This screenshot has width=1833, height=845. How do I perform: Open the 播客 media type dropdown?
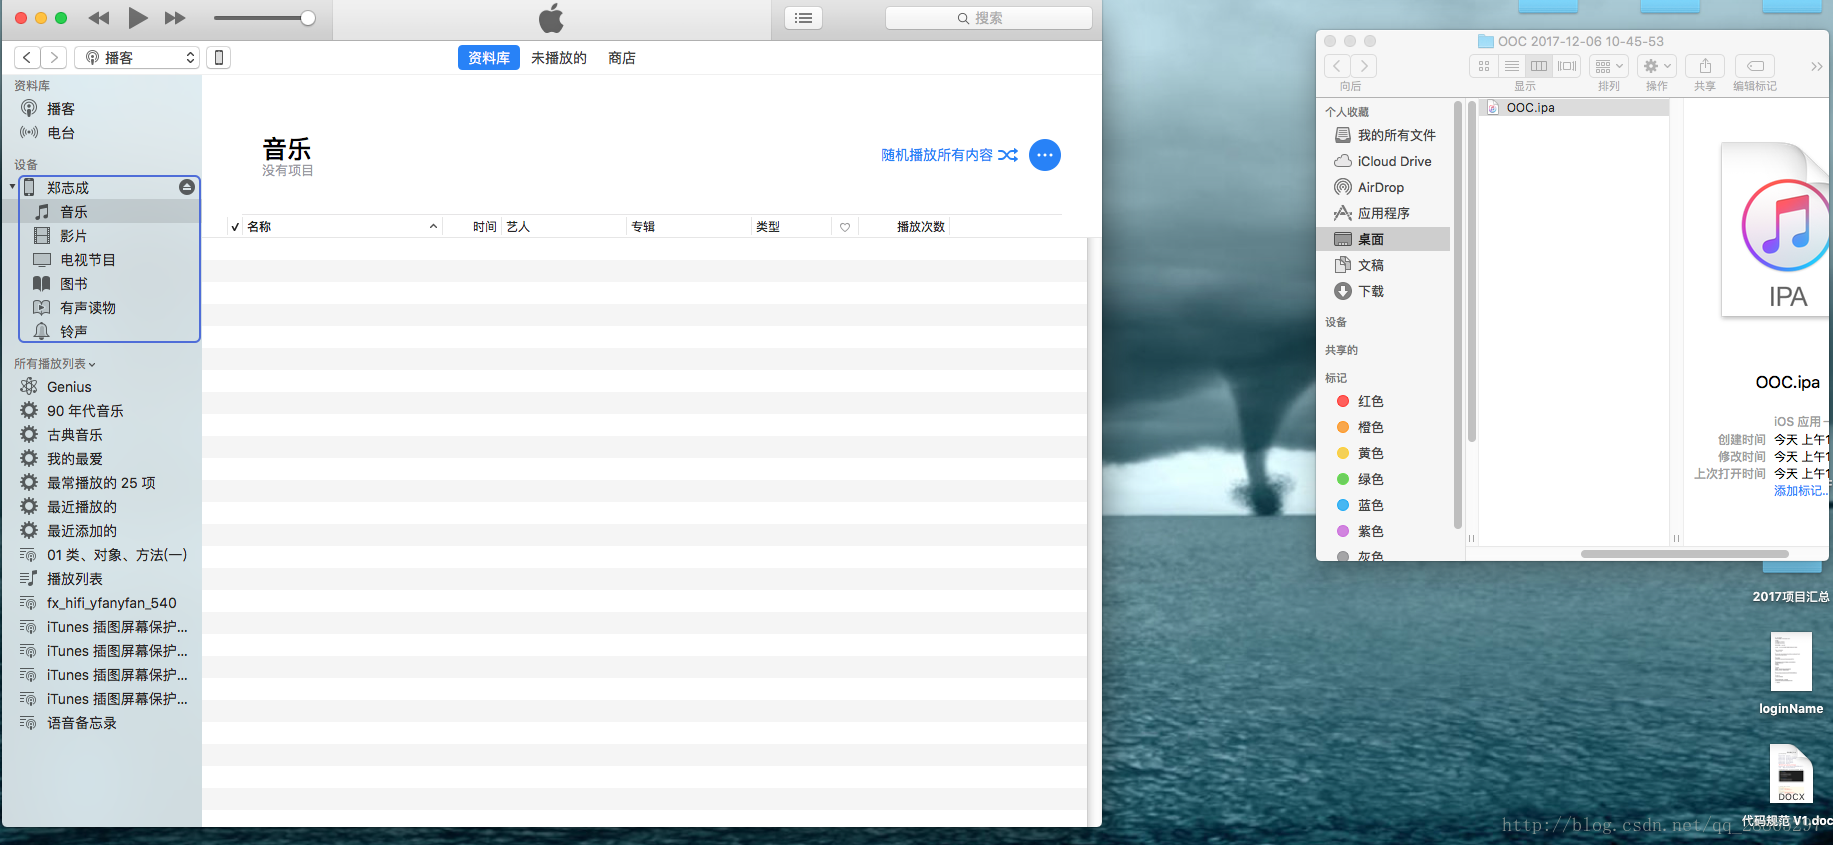[x=137, y=58]
